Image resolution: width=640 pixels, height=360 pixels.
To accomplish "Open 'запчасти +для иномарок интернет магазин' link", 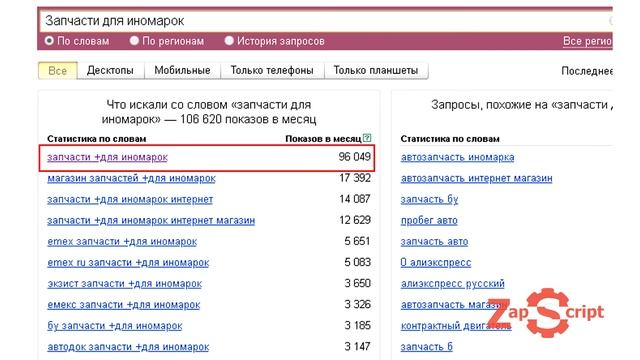I will pos(151,221).
